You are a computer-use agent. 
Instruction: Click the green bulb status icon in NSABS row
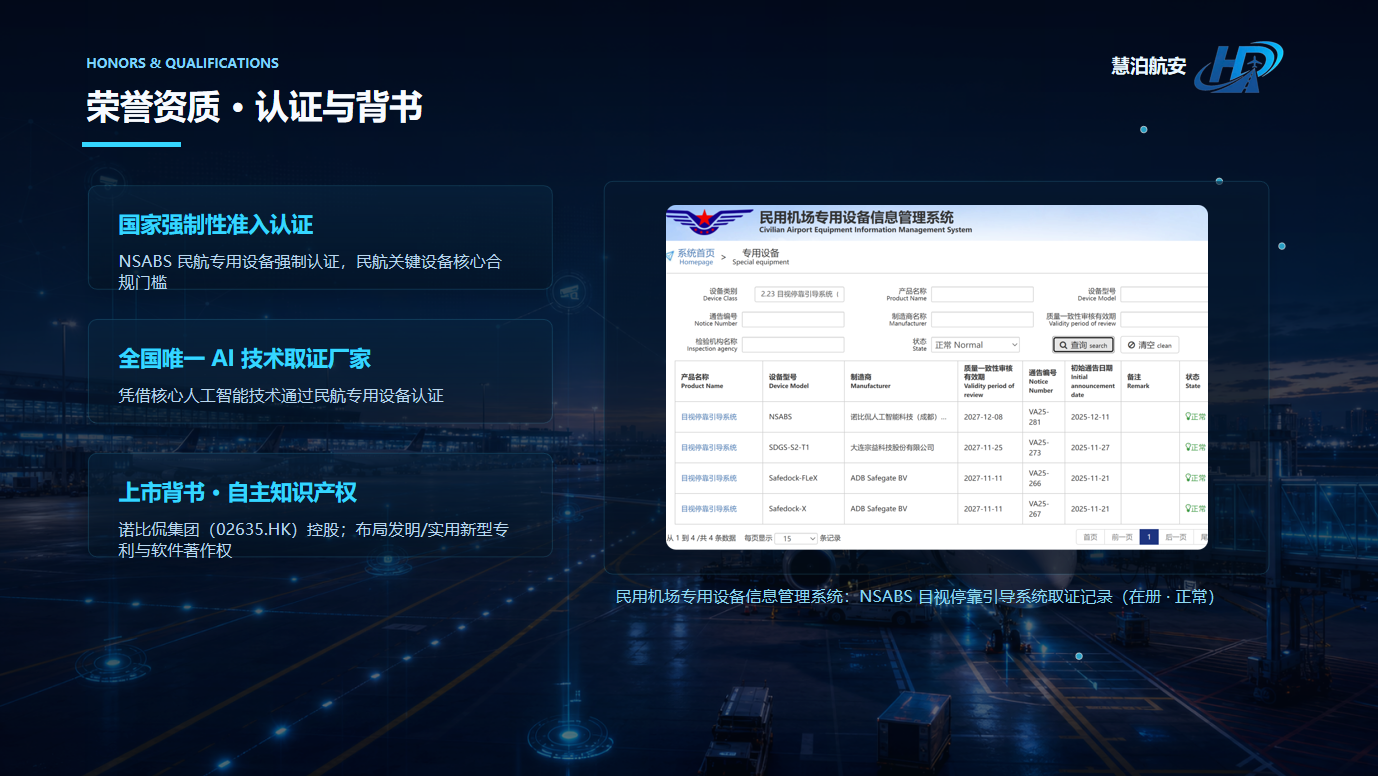pos(1188,416)
